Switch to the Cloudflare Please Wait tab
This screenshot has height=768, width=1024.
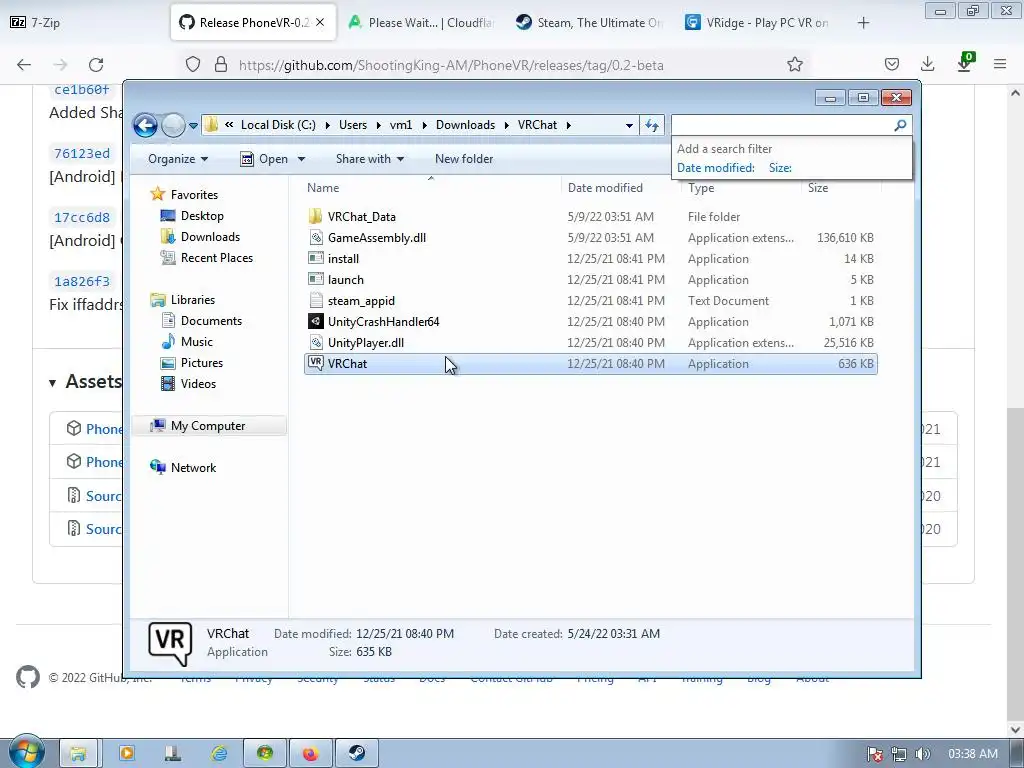[x=422, y=22]
